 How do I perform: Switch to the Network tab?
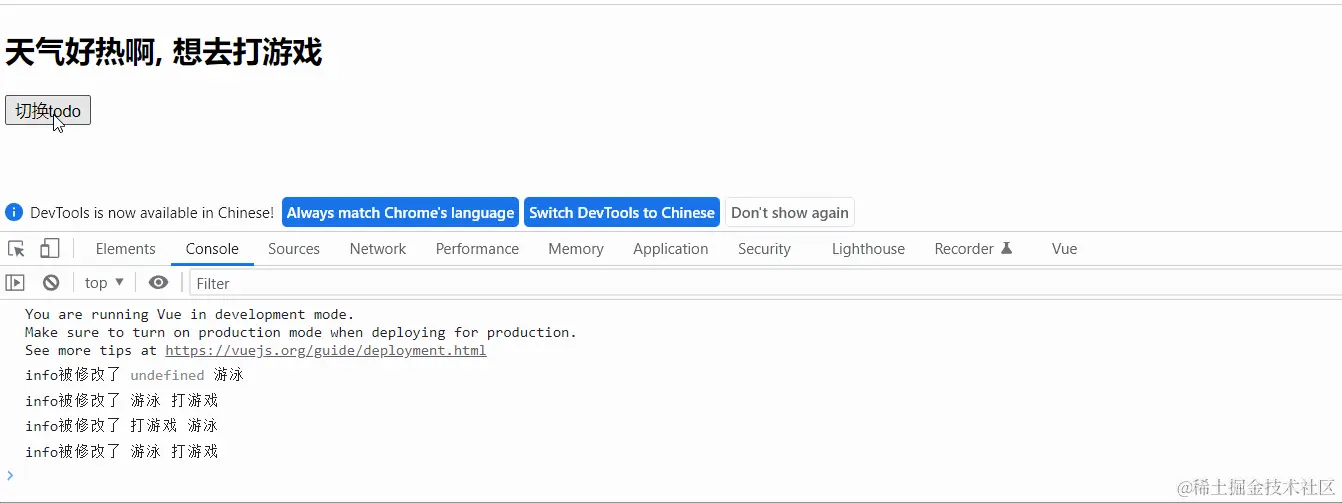coord(378,249)
